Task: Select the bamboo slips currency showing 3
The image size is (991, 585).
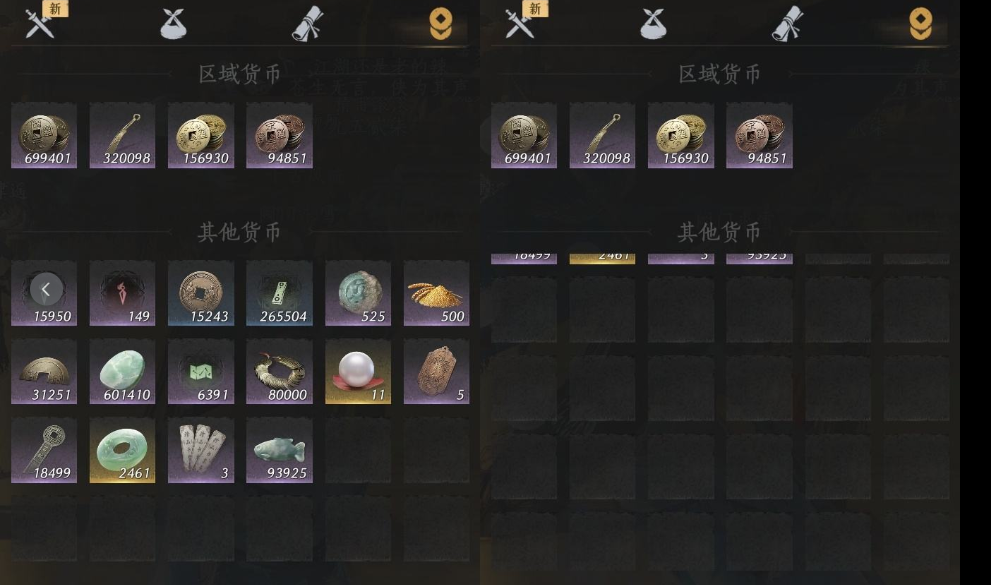Action: tap(201, 450)
